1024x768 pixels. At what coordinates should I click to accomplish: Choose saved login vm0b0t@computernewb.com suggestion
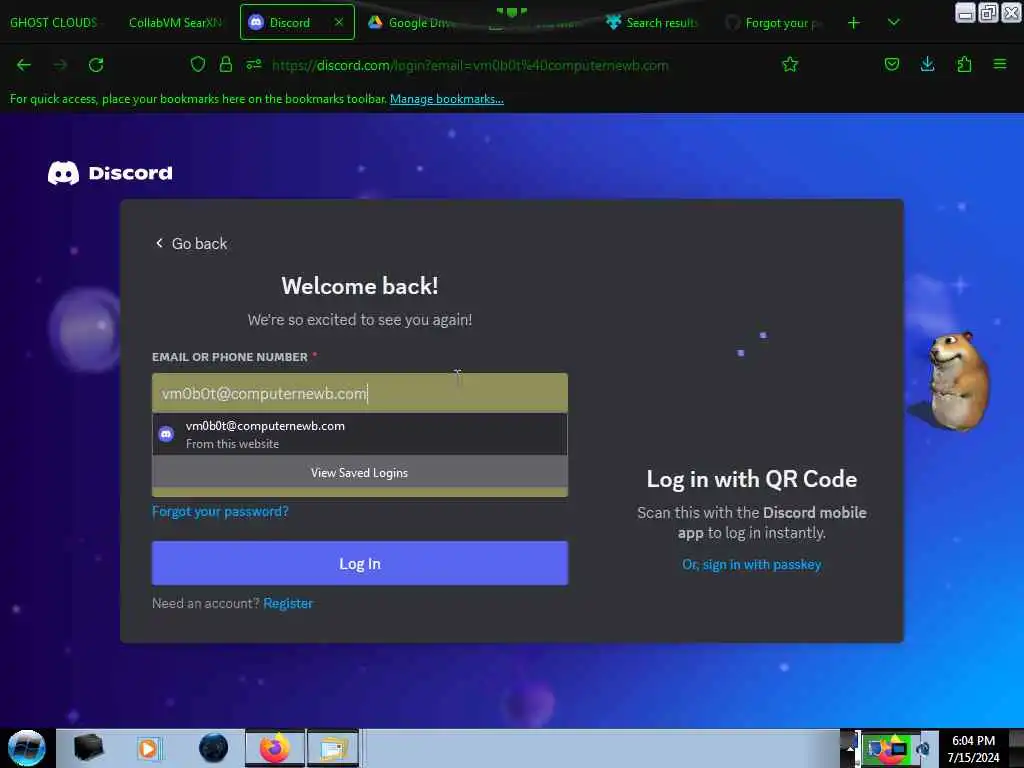click(360, 434)
